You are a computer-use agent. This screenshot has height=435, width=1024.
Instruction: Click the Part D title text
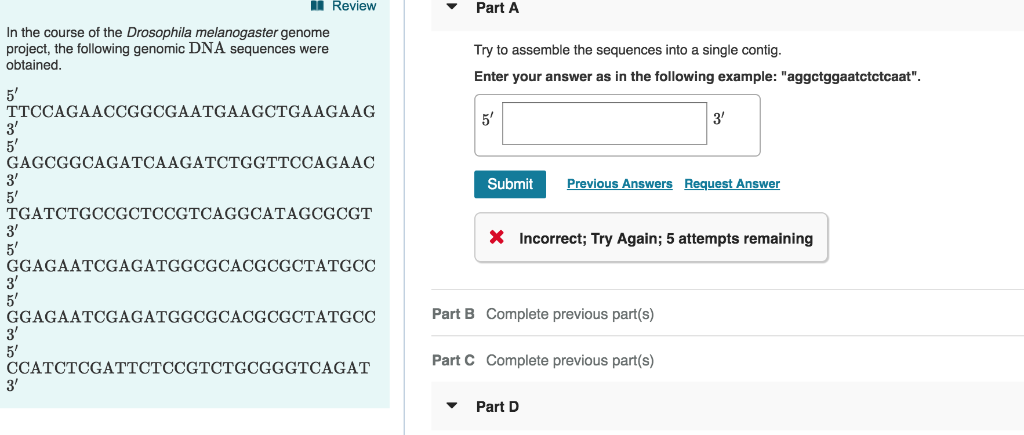tap(497, 406)
